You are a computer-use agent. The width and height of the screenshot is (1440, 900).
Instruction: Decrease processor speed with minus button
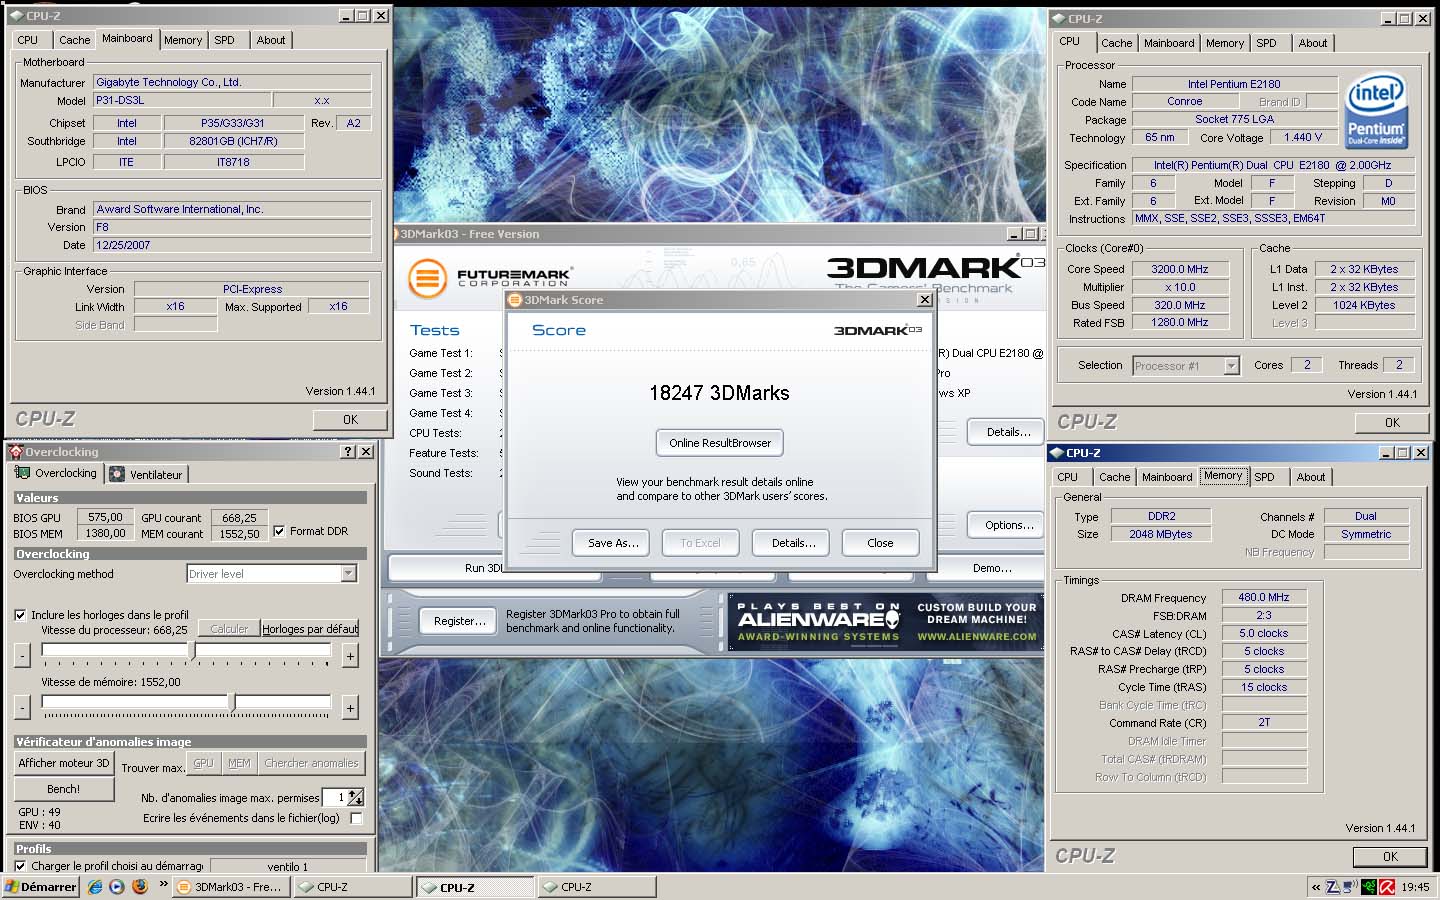click(22, 655)
